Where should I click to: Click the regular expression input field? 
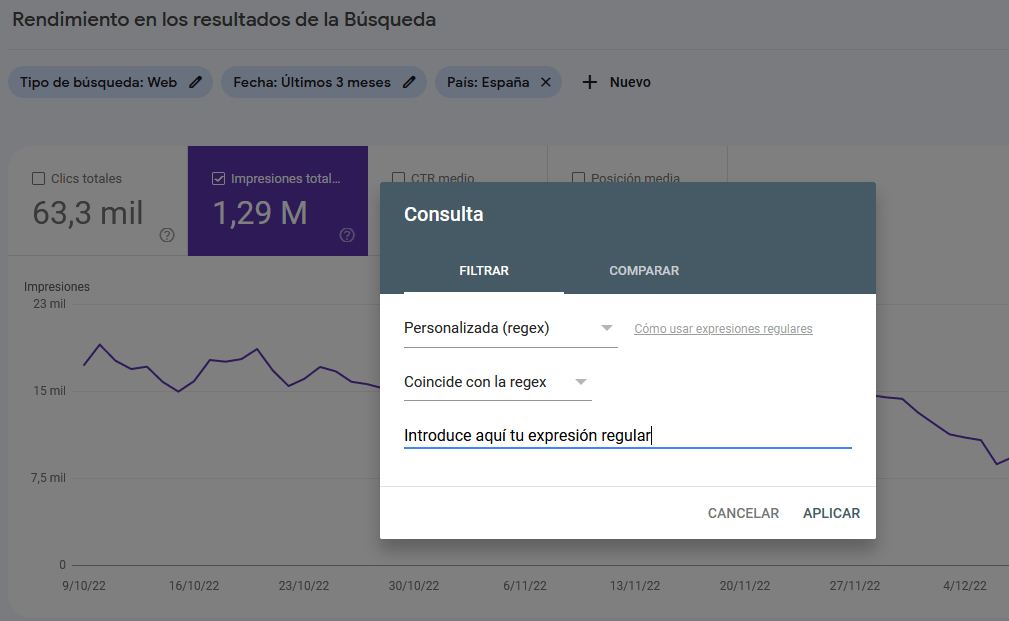click(x=627, y=436)
